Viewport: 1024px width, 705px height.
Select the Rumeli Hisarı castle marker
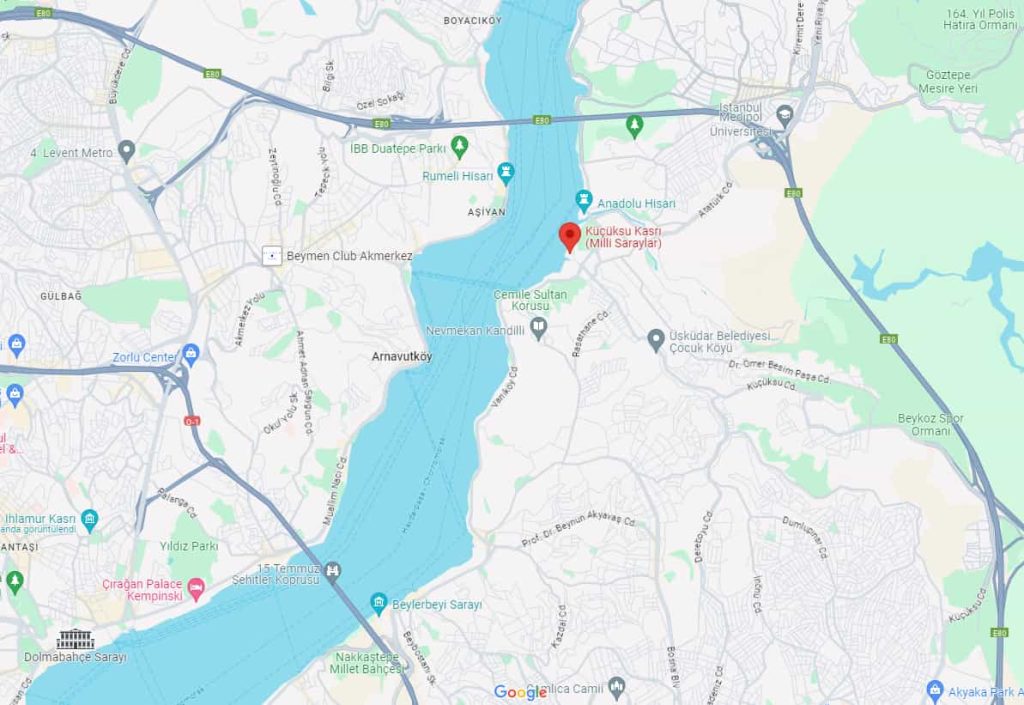pyautogui.click(x=505, y=174)
